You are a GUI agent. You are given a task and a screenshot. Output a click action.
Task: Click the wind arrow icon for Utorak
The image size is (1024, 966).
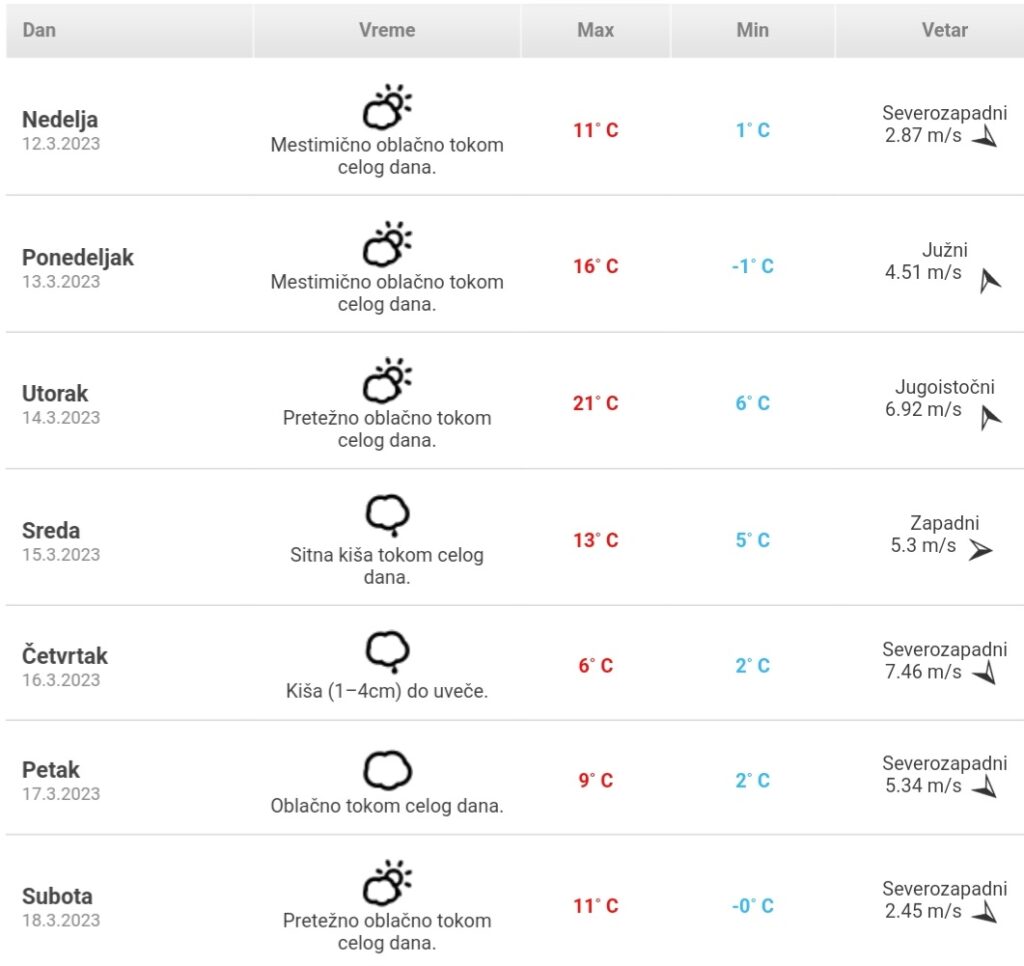click(x=989, y=418)
